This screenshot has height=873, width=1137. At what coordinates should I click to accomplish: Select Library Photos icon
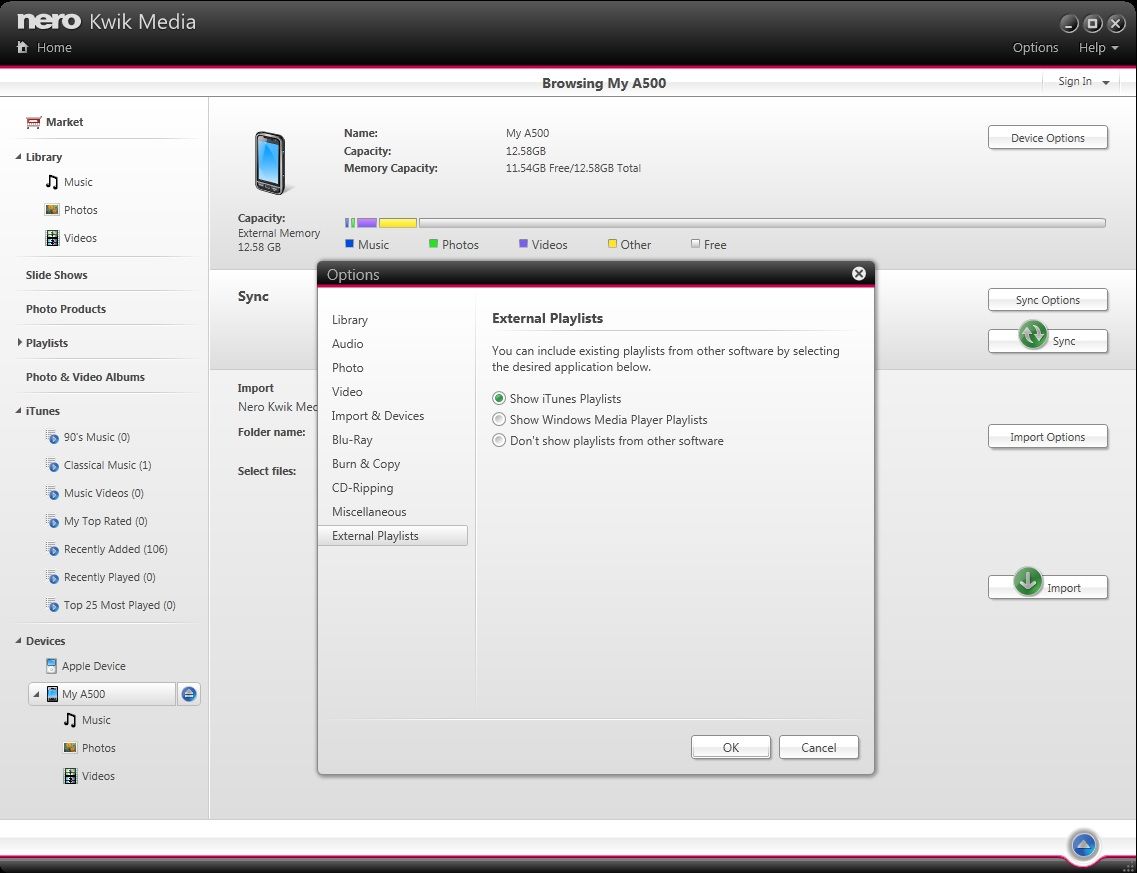[51, 210]
